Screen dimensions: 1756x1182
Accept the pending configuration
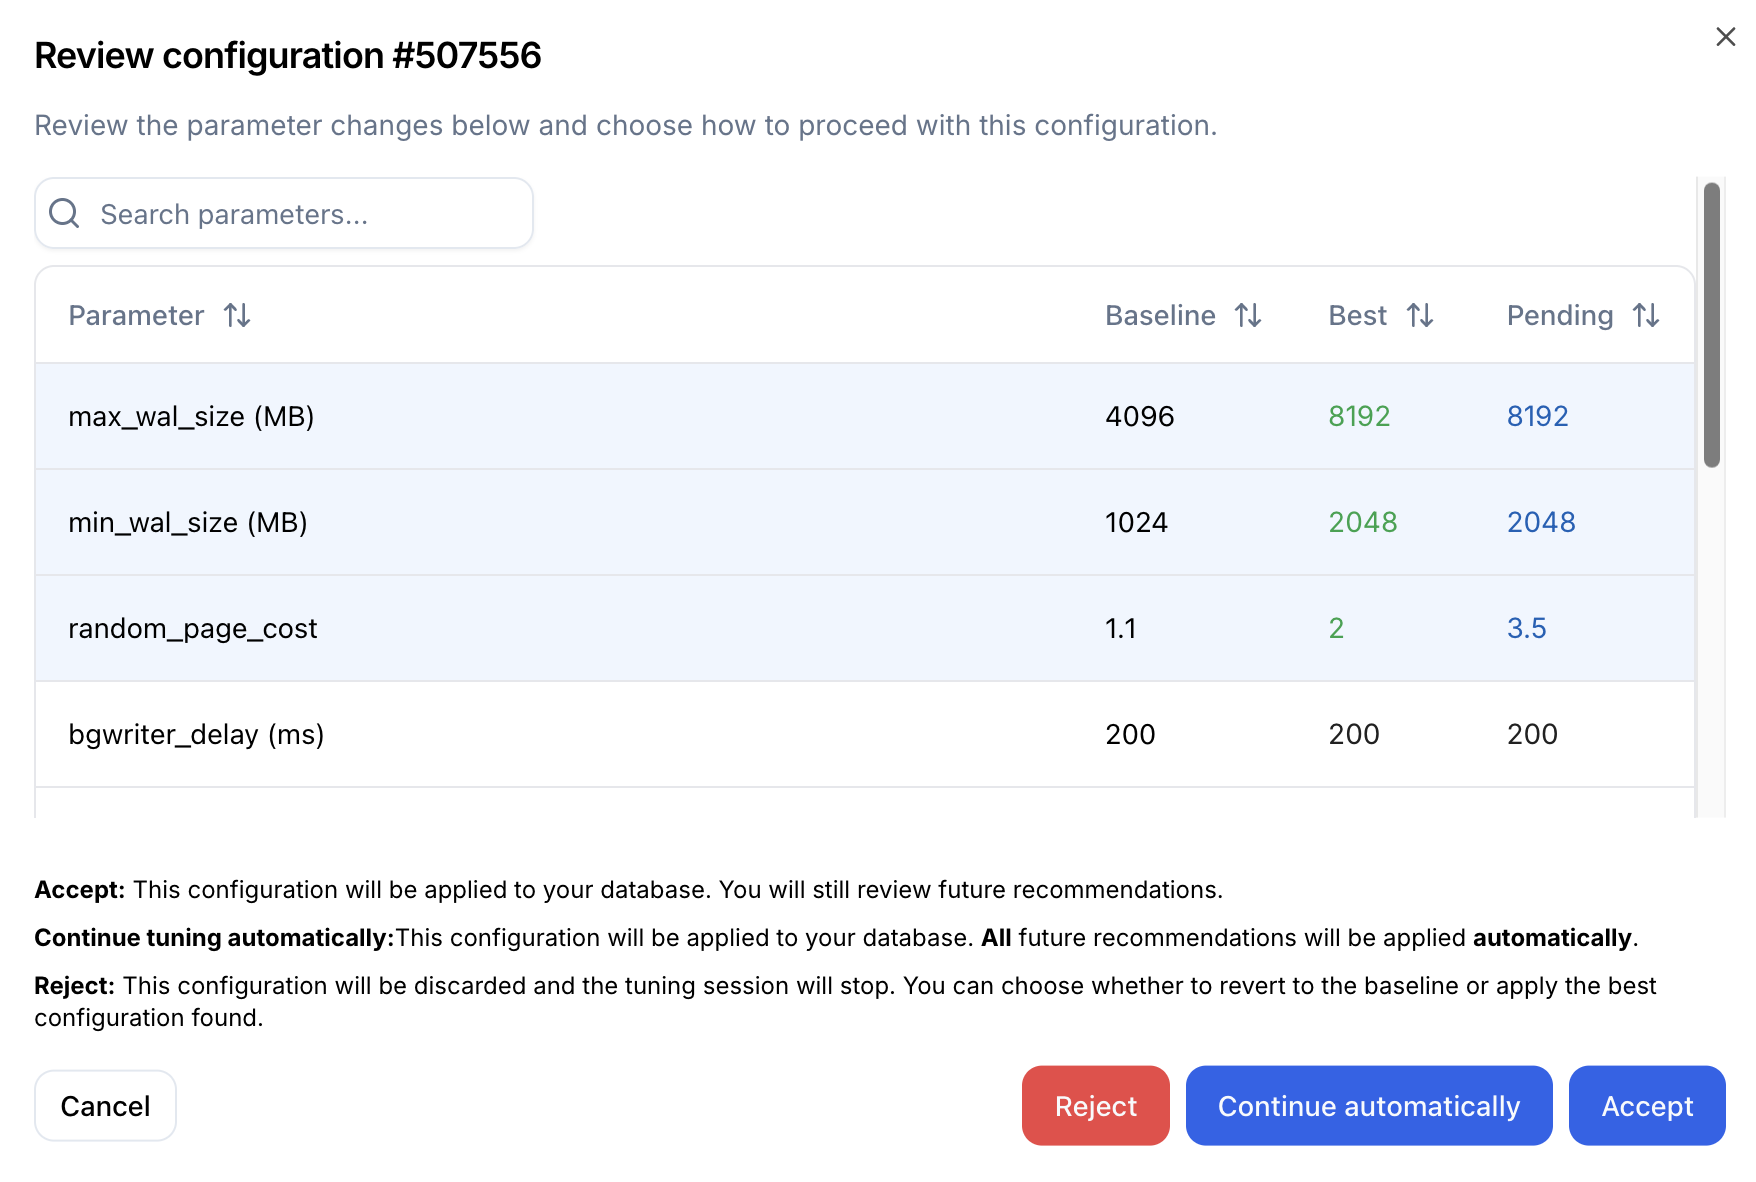[1646, 1106]
